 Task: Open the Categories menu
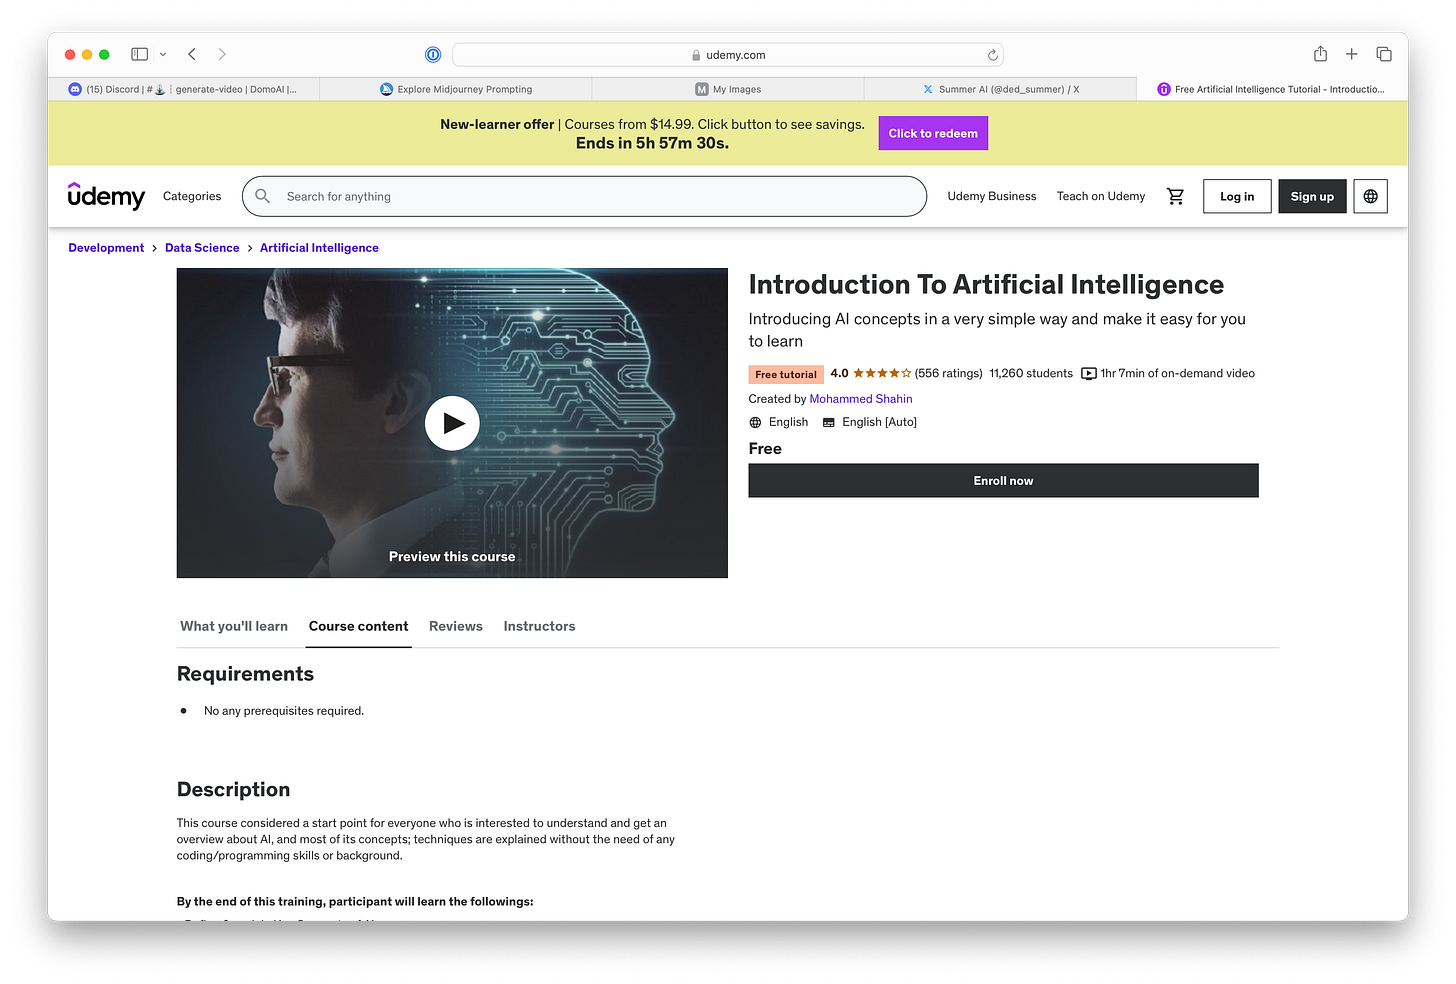pos(192,196)
